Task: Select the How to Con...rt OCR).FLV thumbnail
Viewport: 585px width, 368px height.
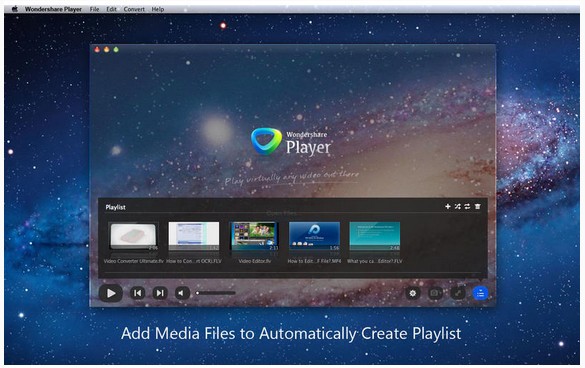Action: [194, 236]
